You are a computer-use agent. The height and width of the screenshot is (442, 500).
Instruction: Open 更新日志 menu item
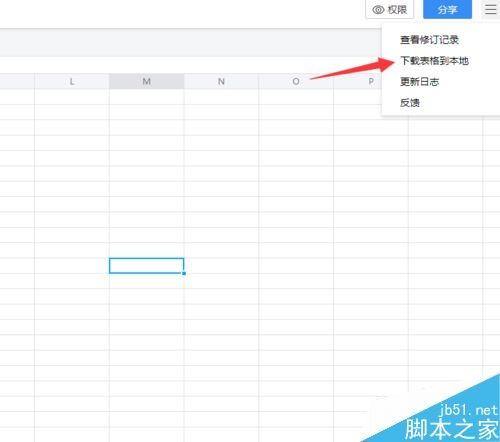click(419, 82)
